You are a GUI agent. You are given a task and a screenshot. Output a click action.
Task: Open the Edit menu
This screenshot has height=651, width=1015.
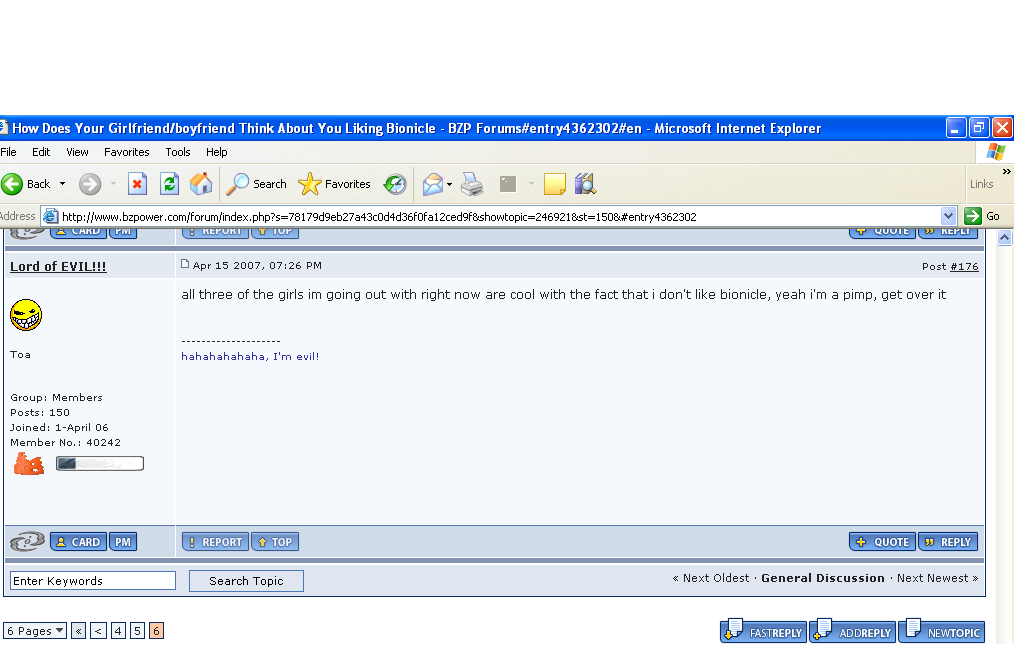tap(41, 152)
